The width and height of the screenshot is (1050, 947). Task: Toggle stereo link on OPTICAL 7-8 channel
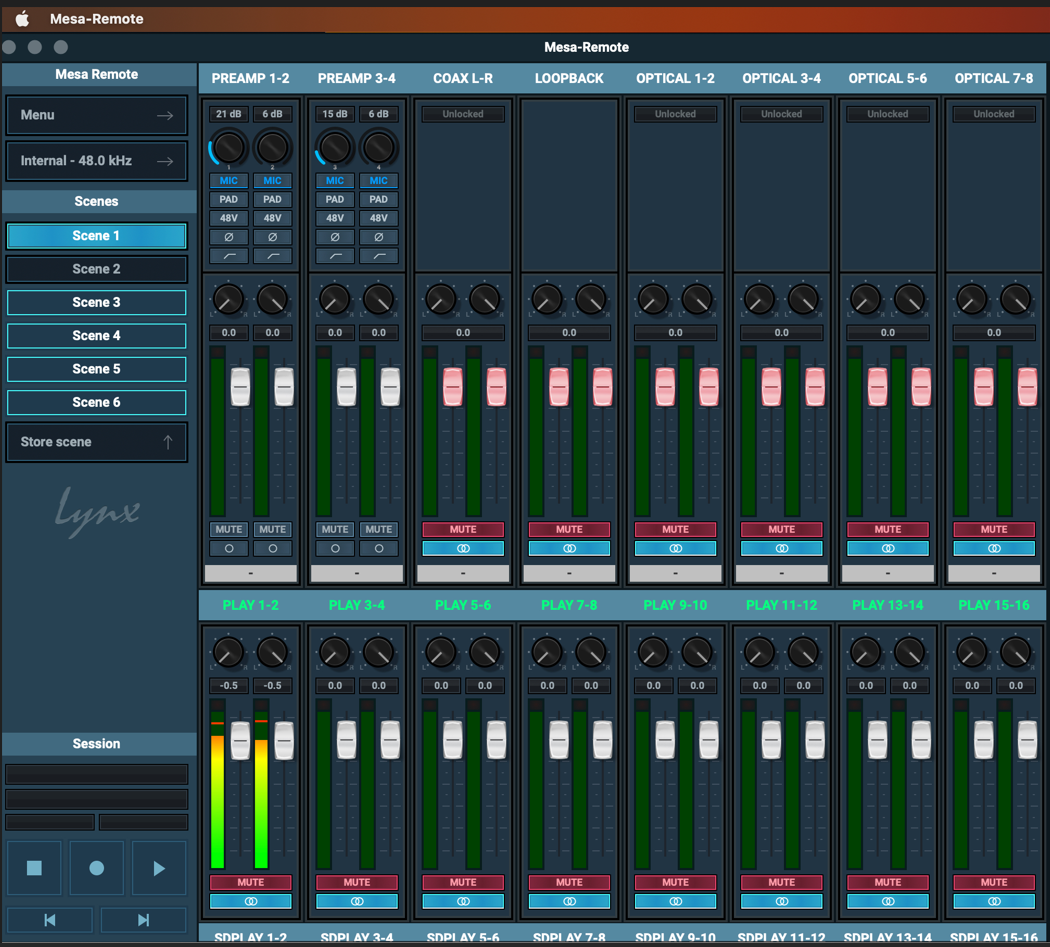994,549
